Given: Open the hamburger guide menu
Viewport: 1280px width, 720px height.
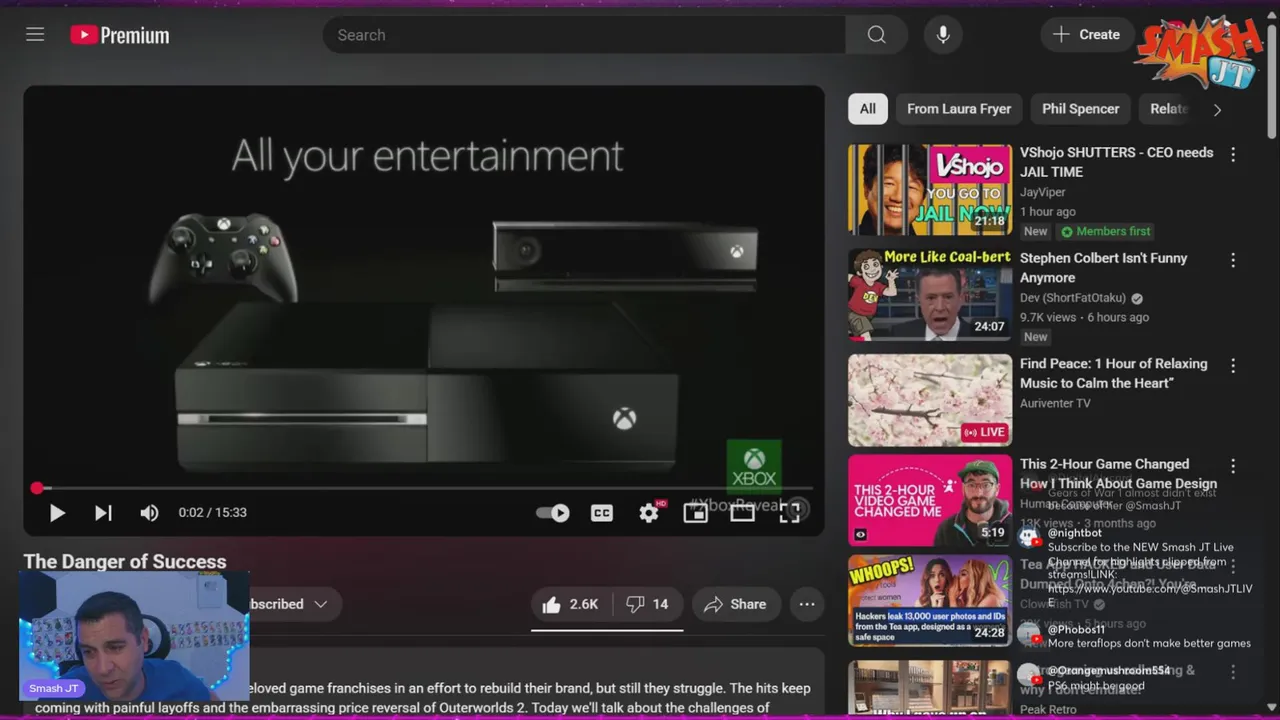Looking at the screenshot, I should (x=35, y=35).
